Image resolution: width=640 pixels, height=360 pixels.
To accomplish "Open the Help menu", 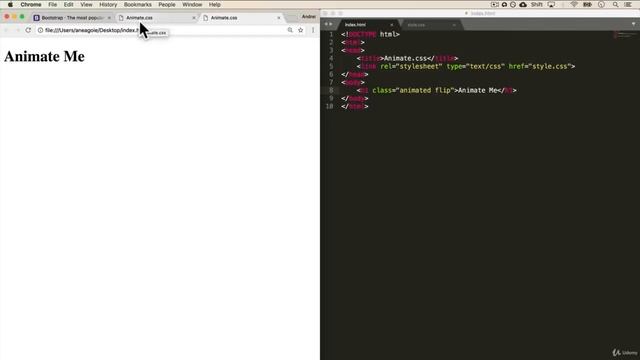I will [215, 4].
